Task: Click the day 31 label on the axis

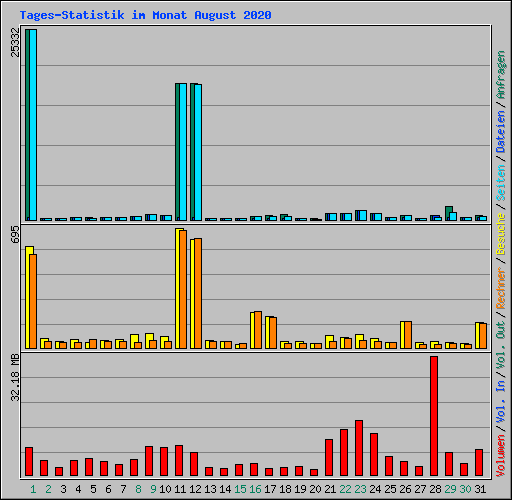Action: [480, 489]
